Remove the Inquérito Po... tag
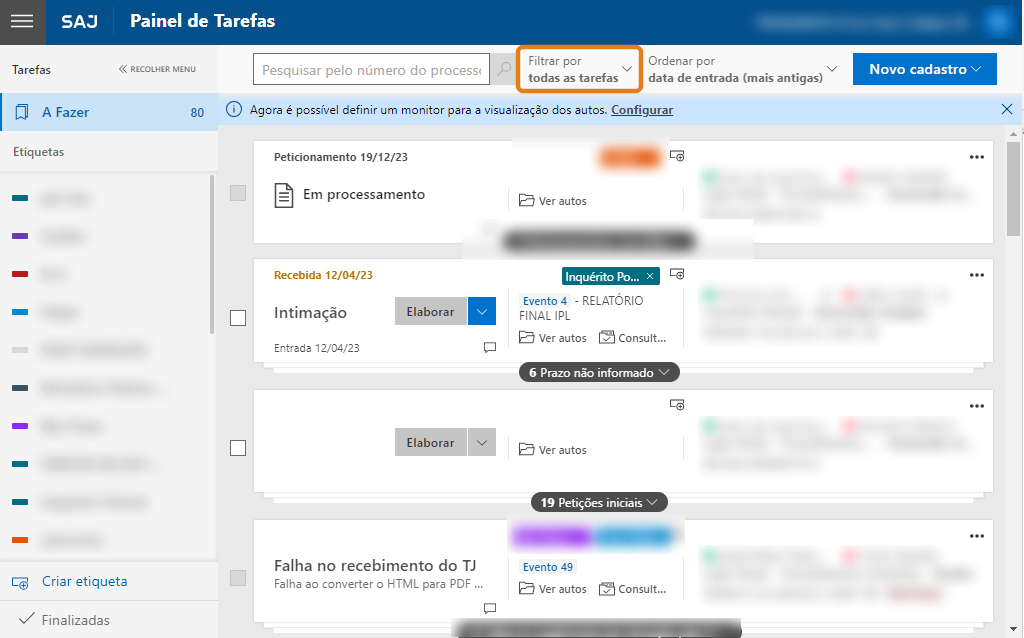Image resolution: width=1024 pixels, height=638 pixels. click(650, 277)
